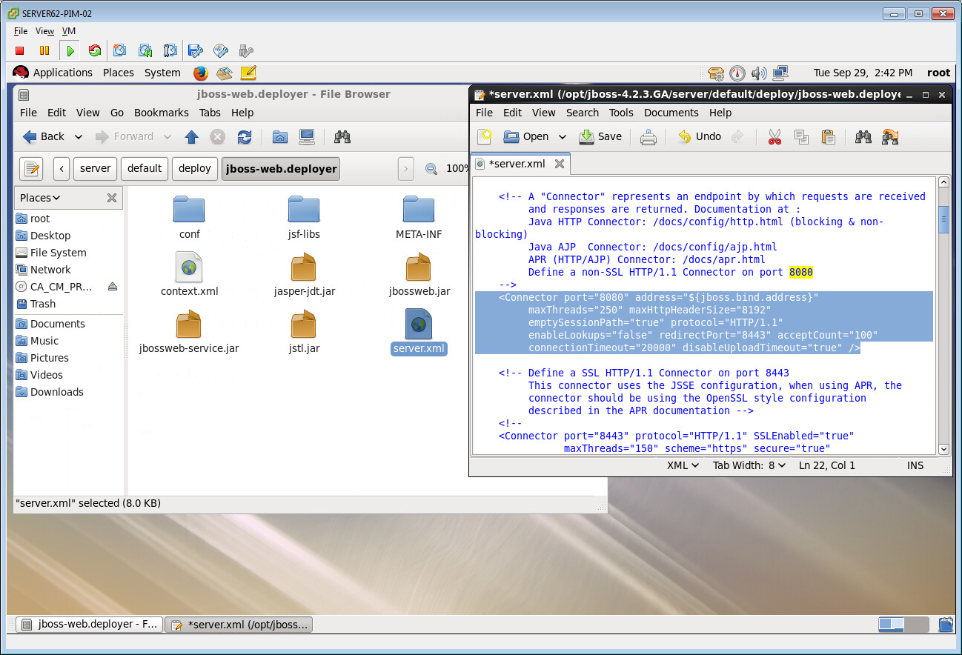Click the volume speaker icon in panel
The width and height of the screenshot is (962, 655).
(758, 74)
